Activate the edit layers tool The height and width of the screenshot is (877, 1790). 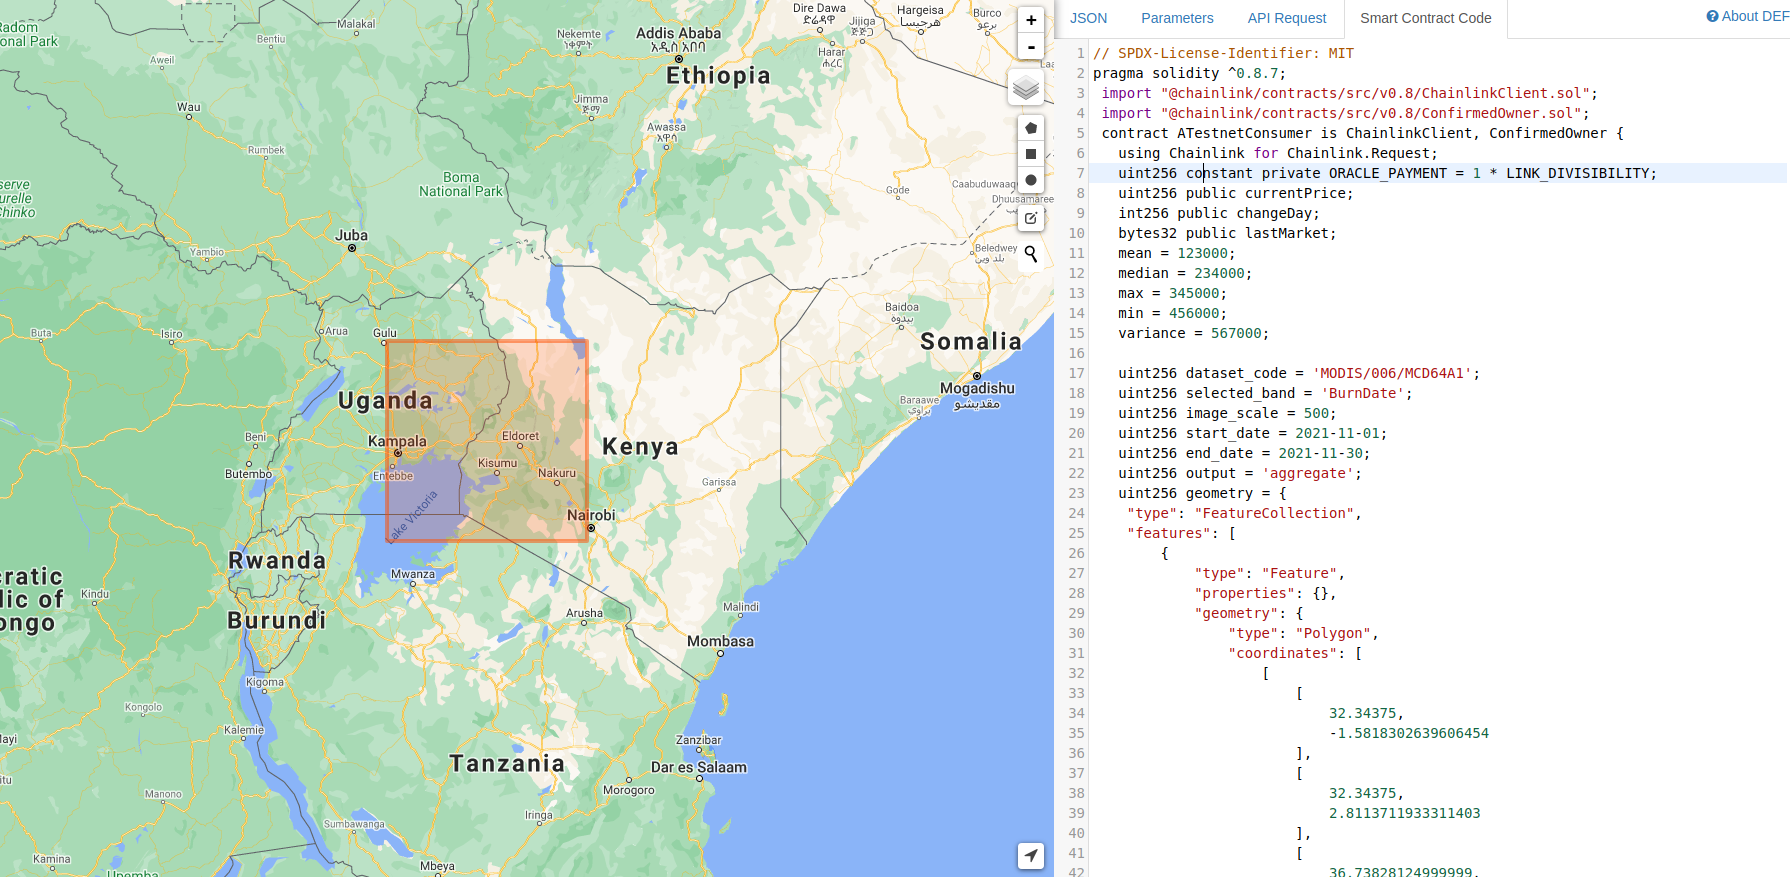point(1031,218)
